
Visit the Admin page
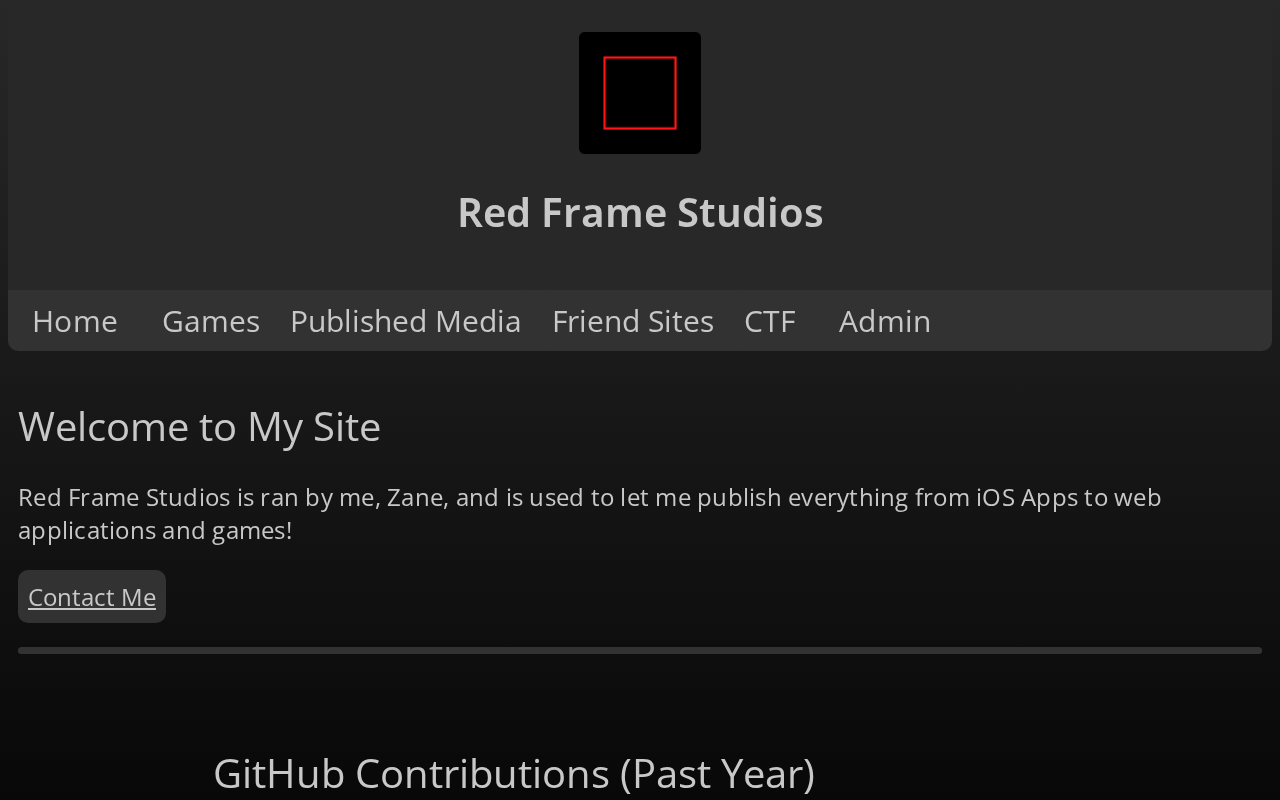click(x=885, y=321)
